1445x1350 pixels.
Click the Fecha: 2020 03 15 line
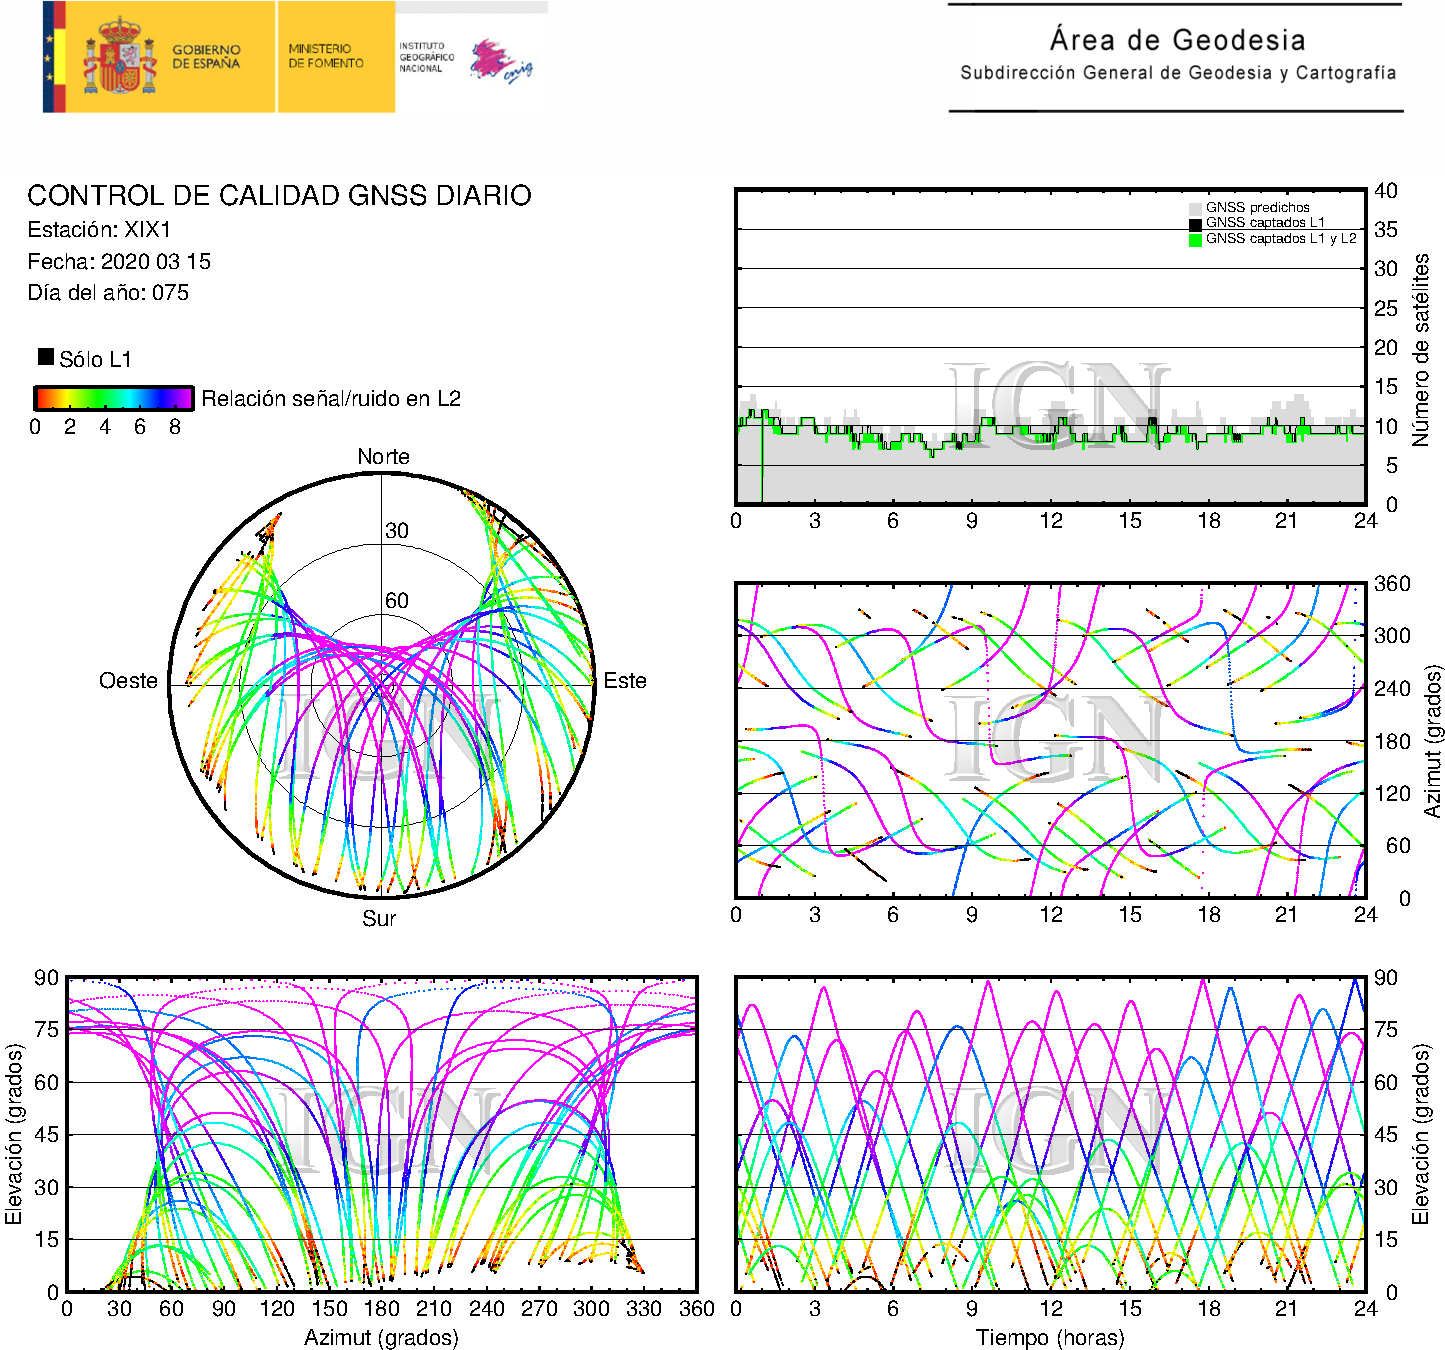point(119,262)
